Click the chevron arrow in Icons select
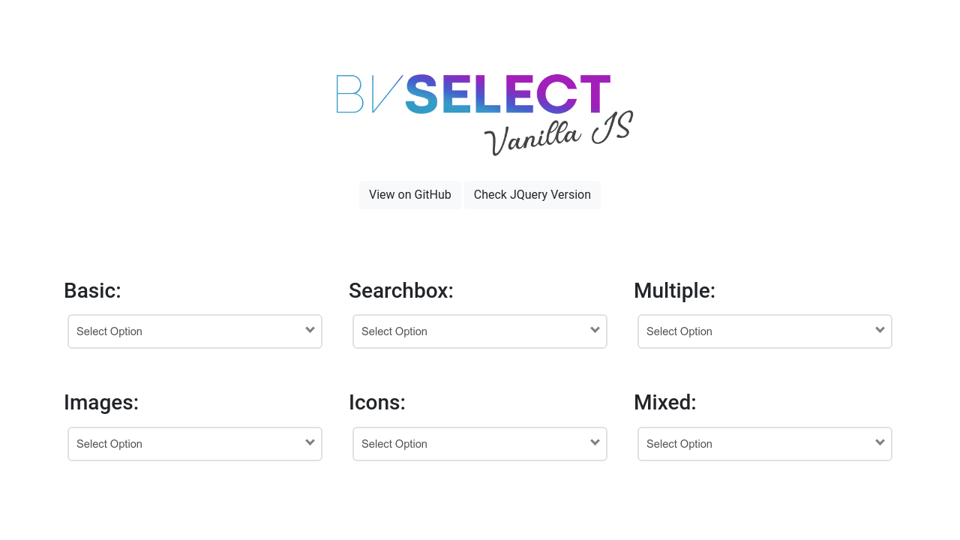This screenshot has height=540, width=960. [595, 442]
